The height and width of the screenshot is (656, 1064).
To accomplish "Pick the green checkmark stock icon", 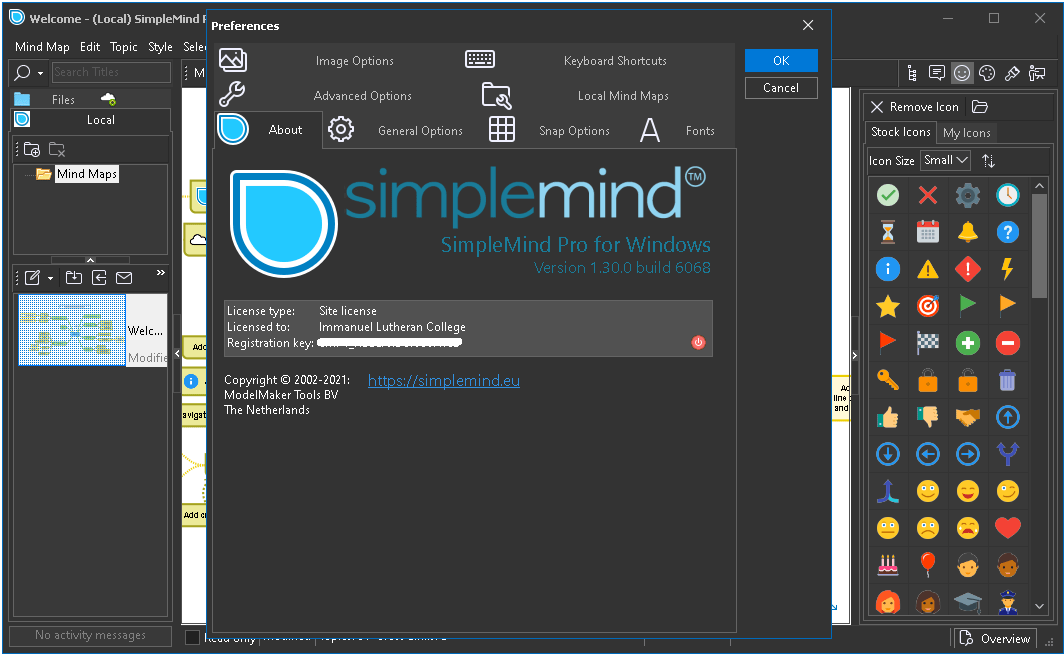I will (888, 195).
